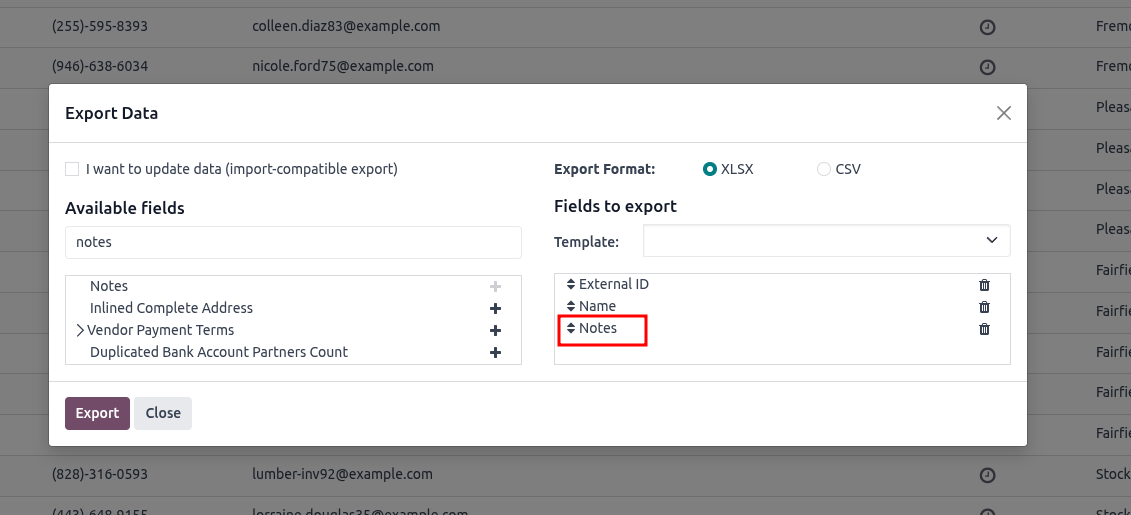Close the Export Data dialog with X
The width and height of the screenshot is (1131, 515).
tap(1004, 113)
